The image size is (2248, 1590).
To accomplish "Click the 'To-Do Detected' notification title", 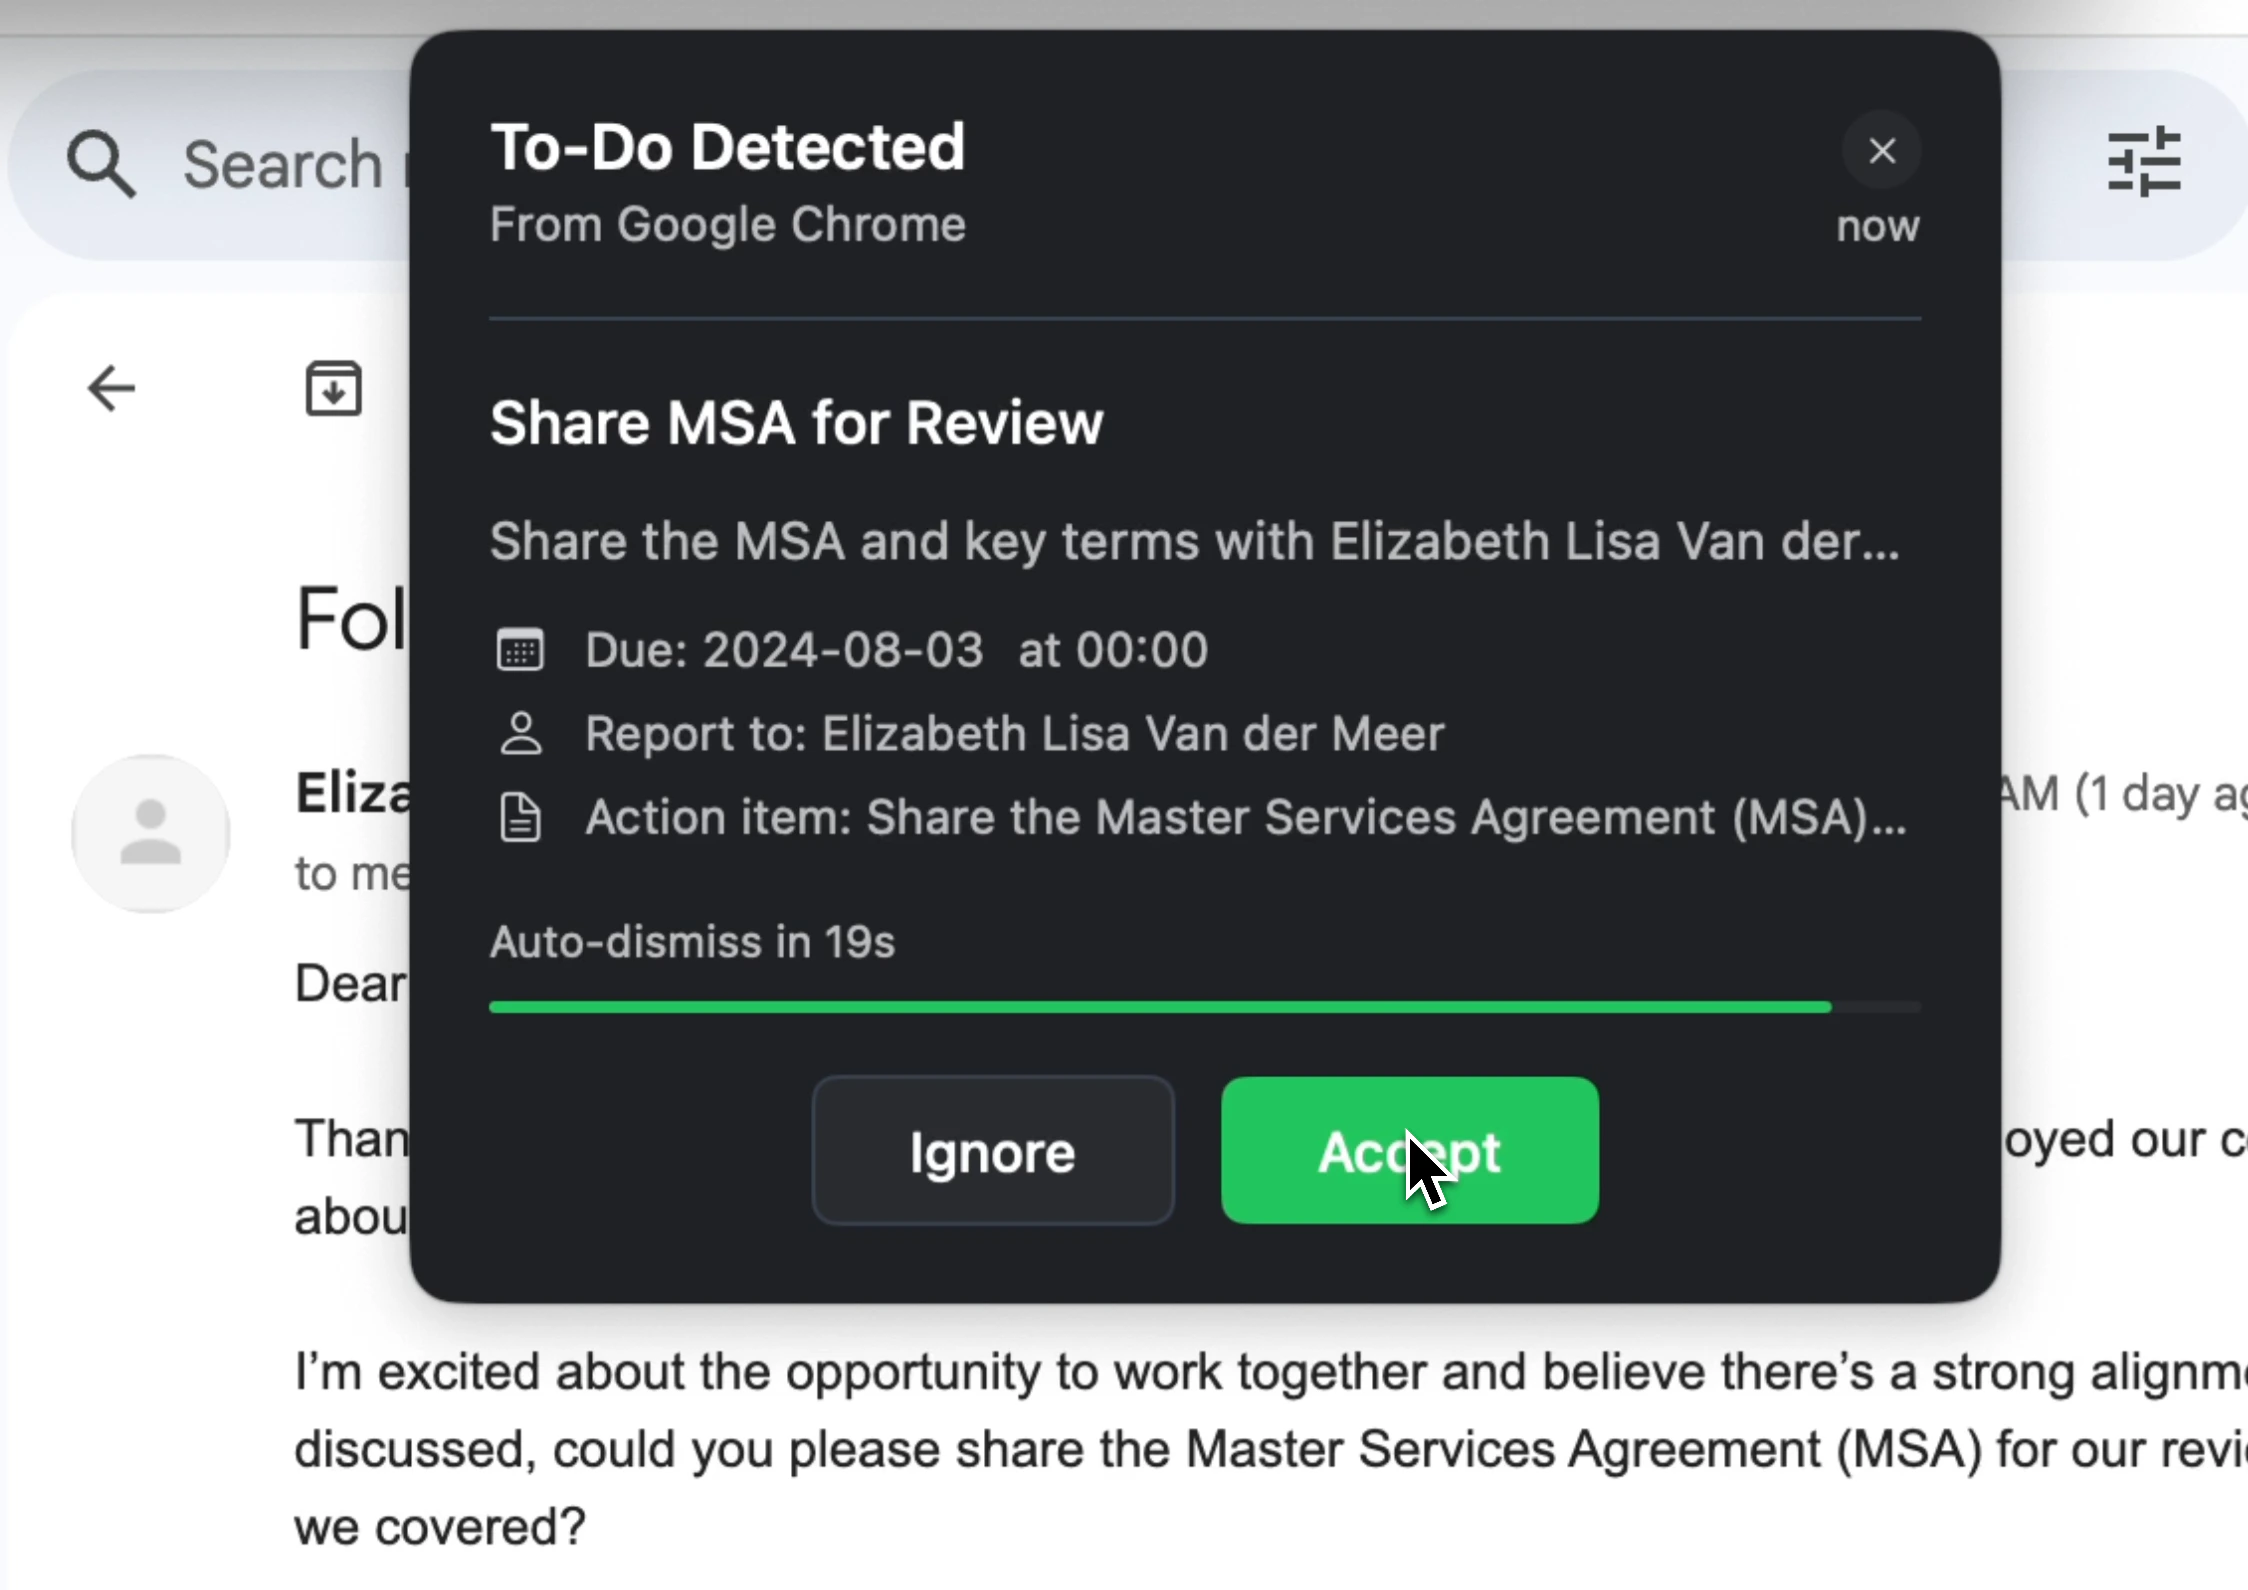I will pos(727,146).
